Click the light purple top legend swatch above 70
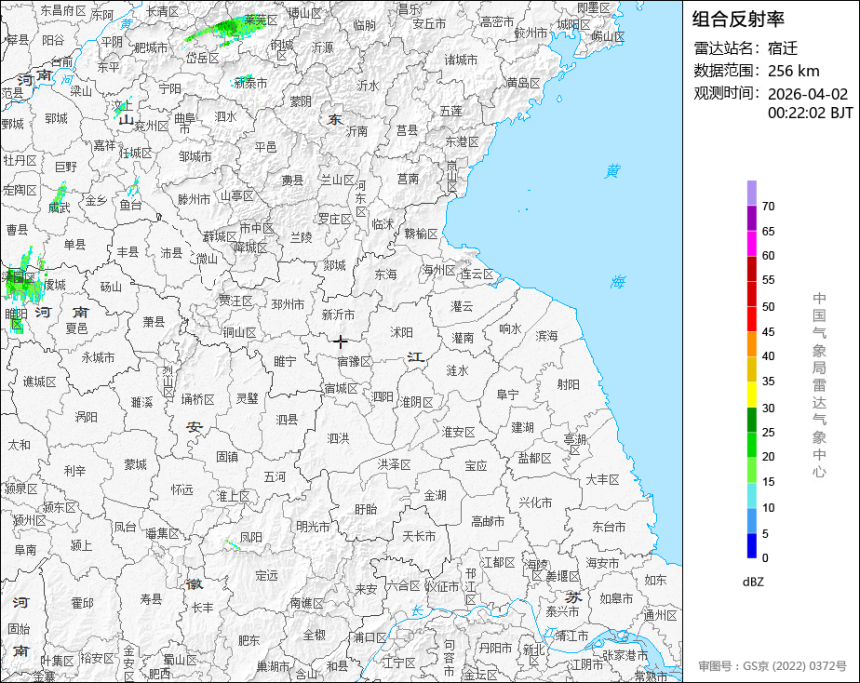 [751, 192]
